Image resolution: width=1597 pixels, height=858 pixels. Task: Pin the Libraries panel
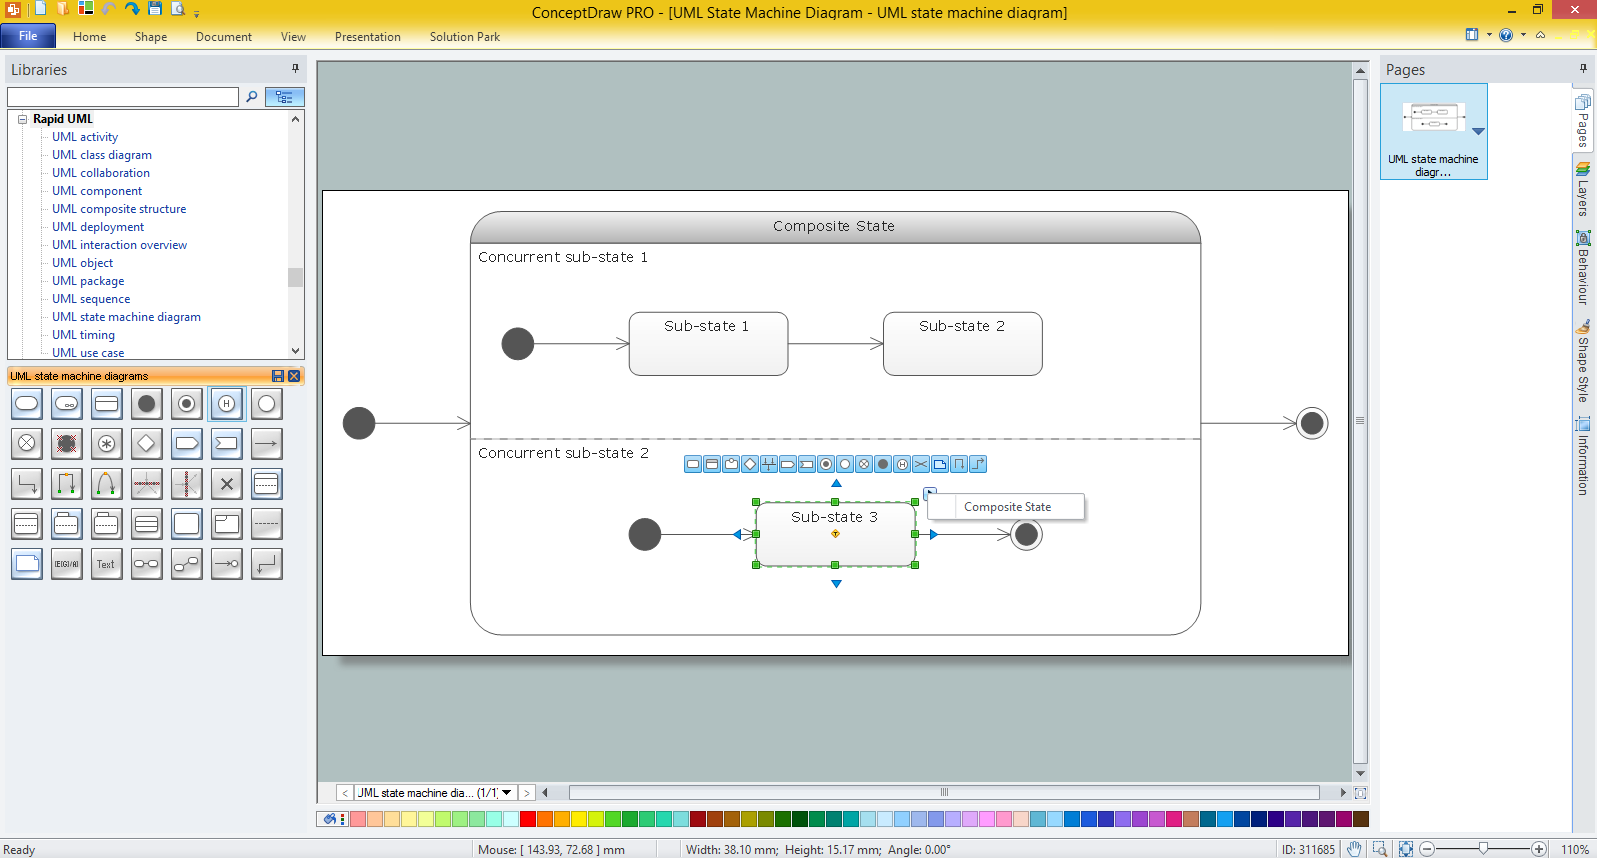(x=295, y=68)
